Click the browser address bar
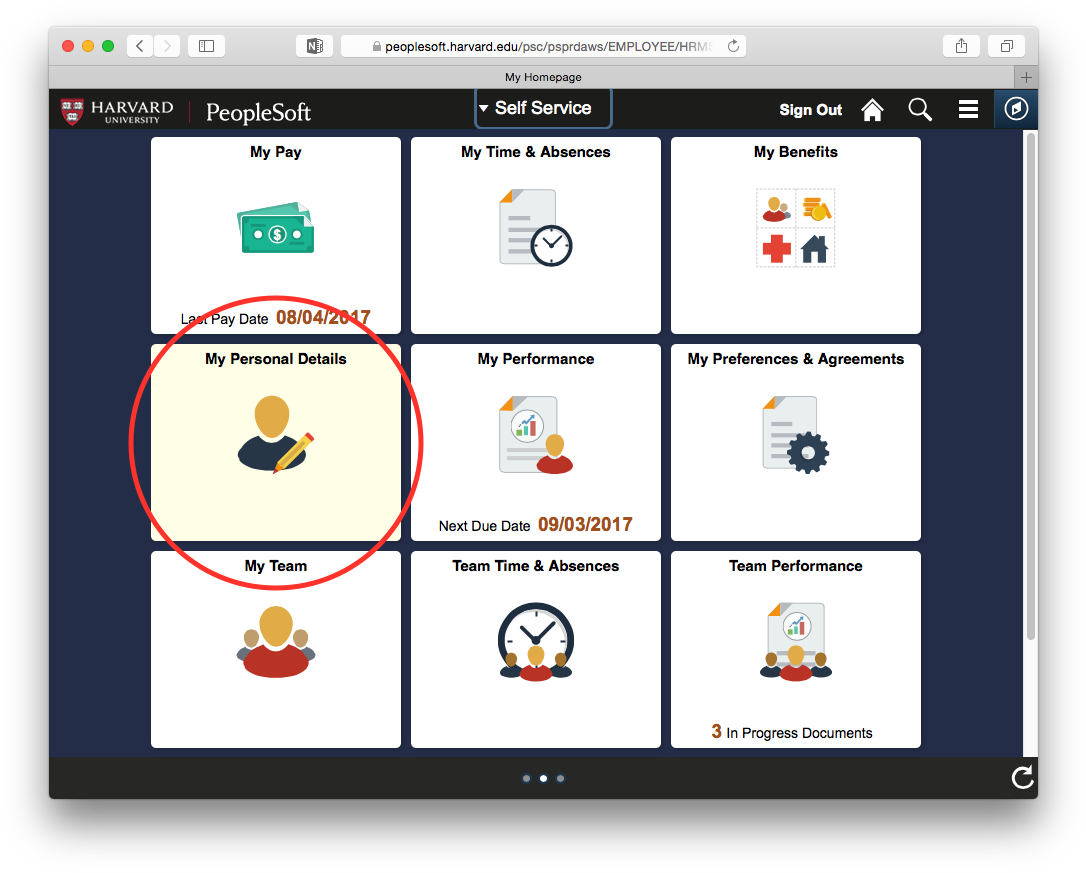 (x=540, y=45)
